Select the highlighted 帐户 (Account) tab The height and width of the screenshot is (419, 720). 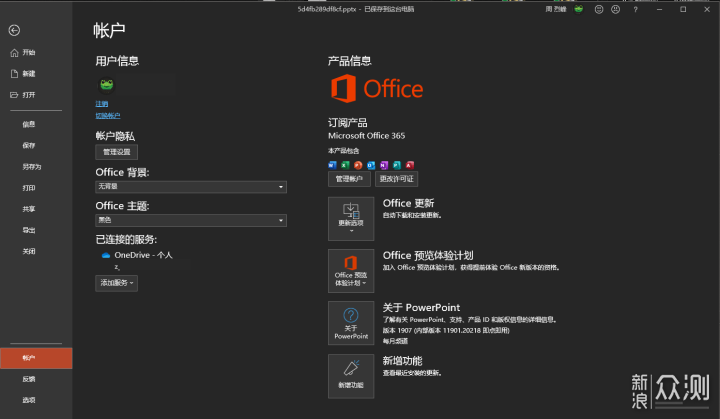point(36,358)
